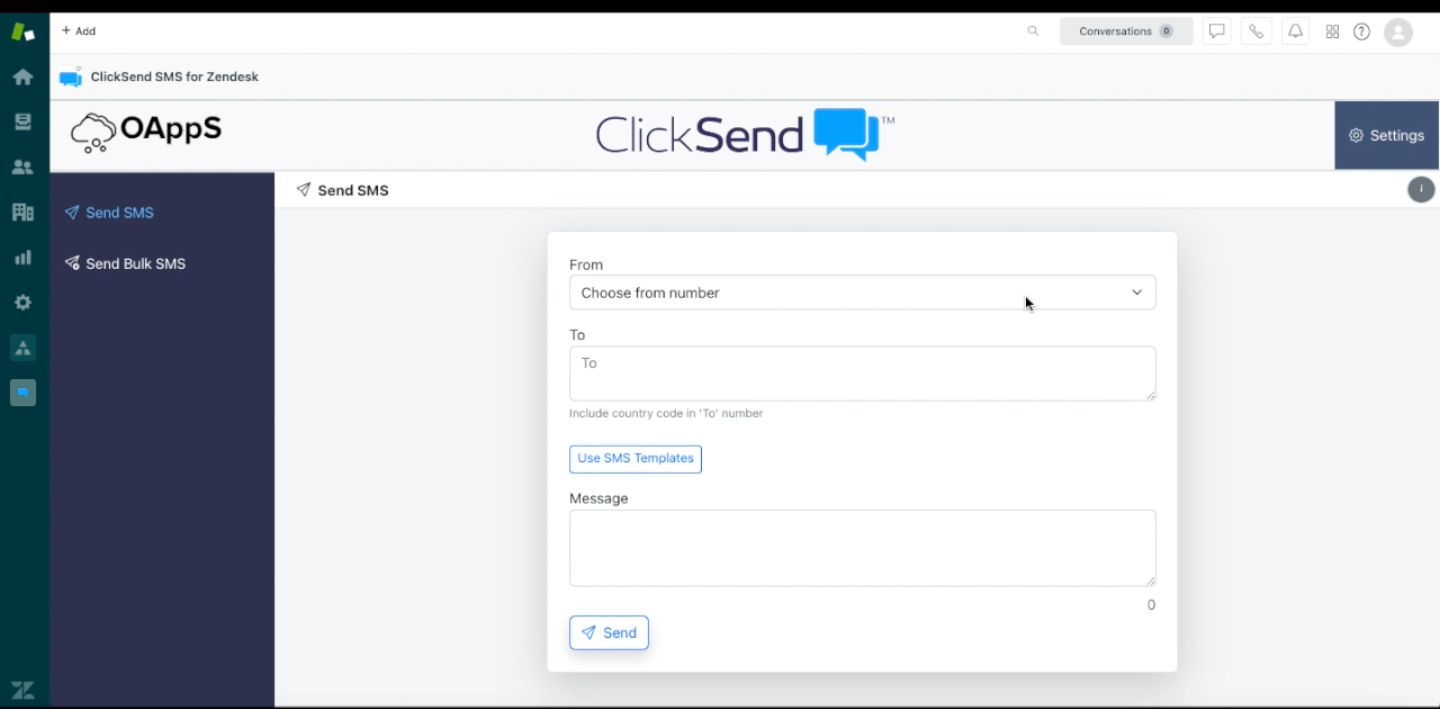Click the info icon beside Send SMS header
Image resolution: width=1440 pixels, height=709 pixels.
[x=1421, y=189]
